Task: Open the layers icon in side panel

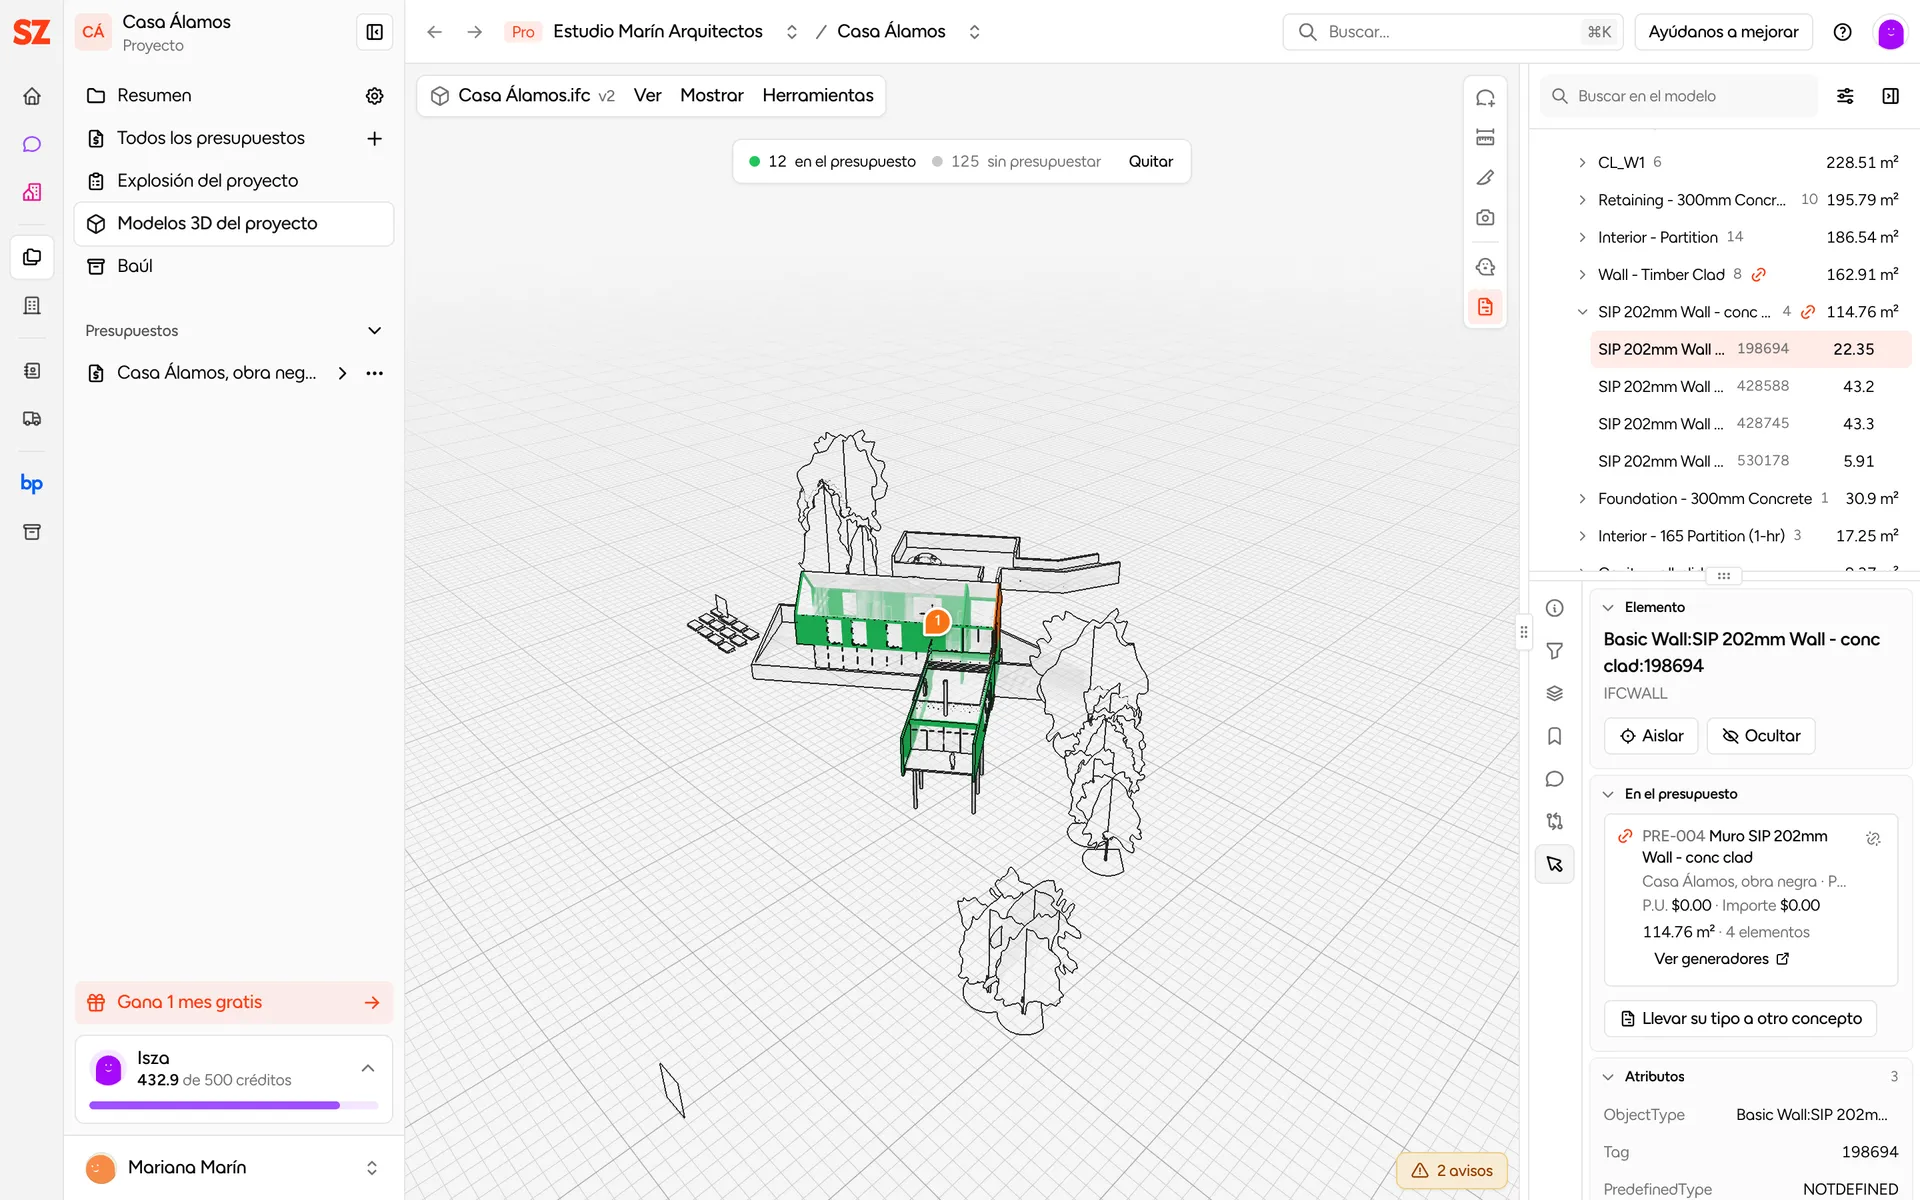Action: click(x=1554, y=693)
